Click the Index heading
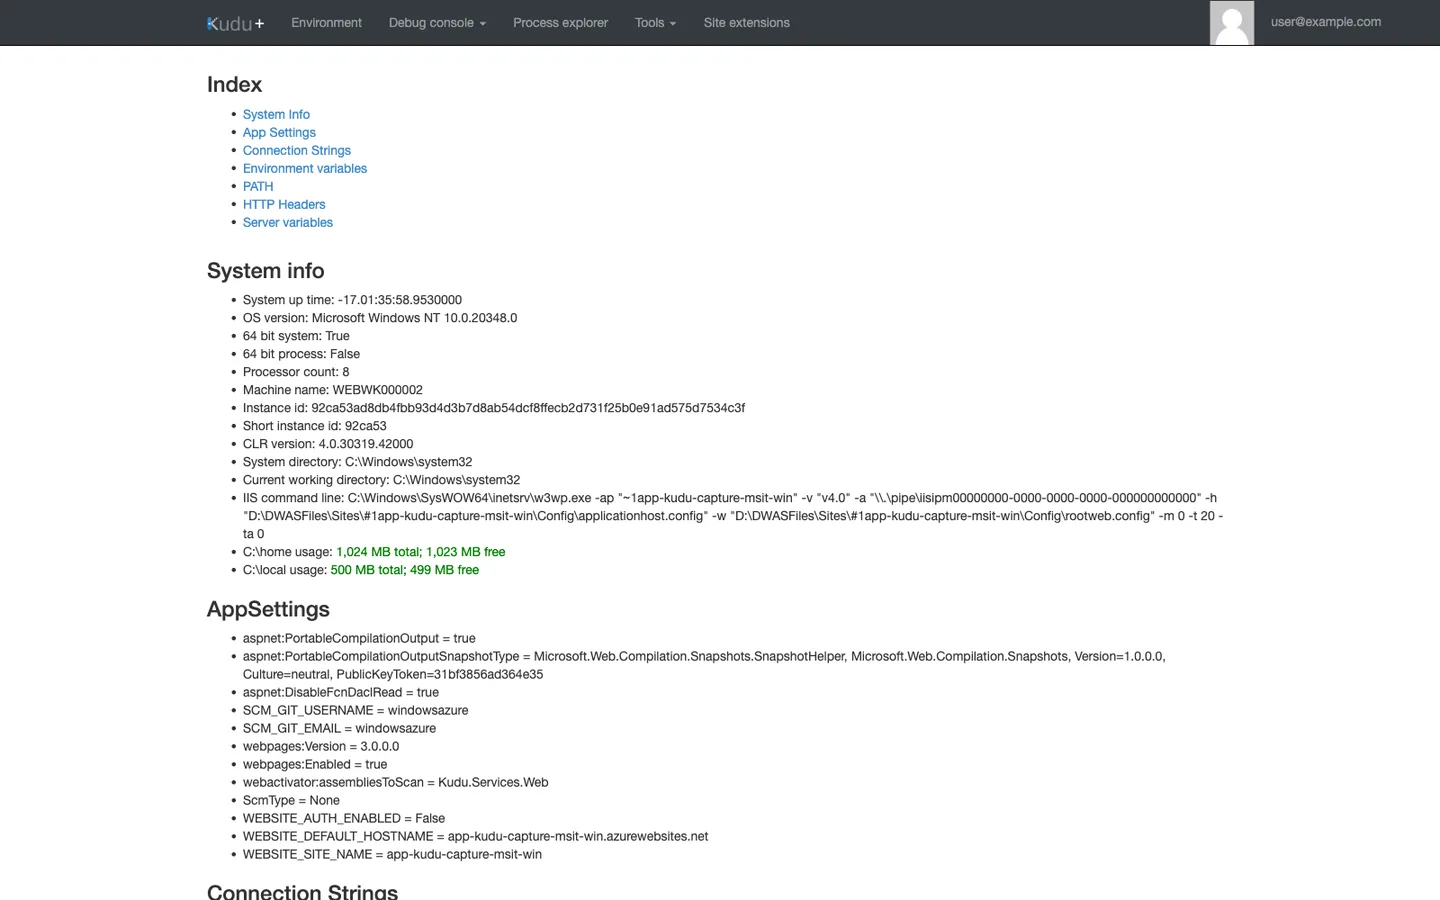1440x900 pixels. click(x=234, y=85)
